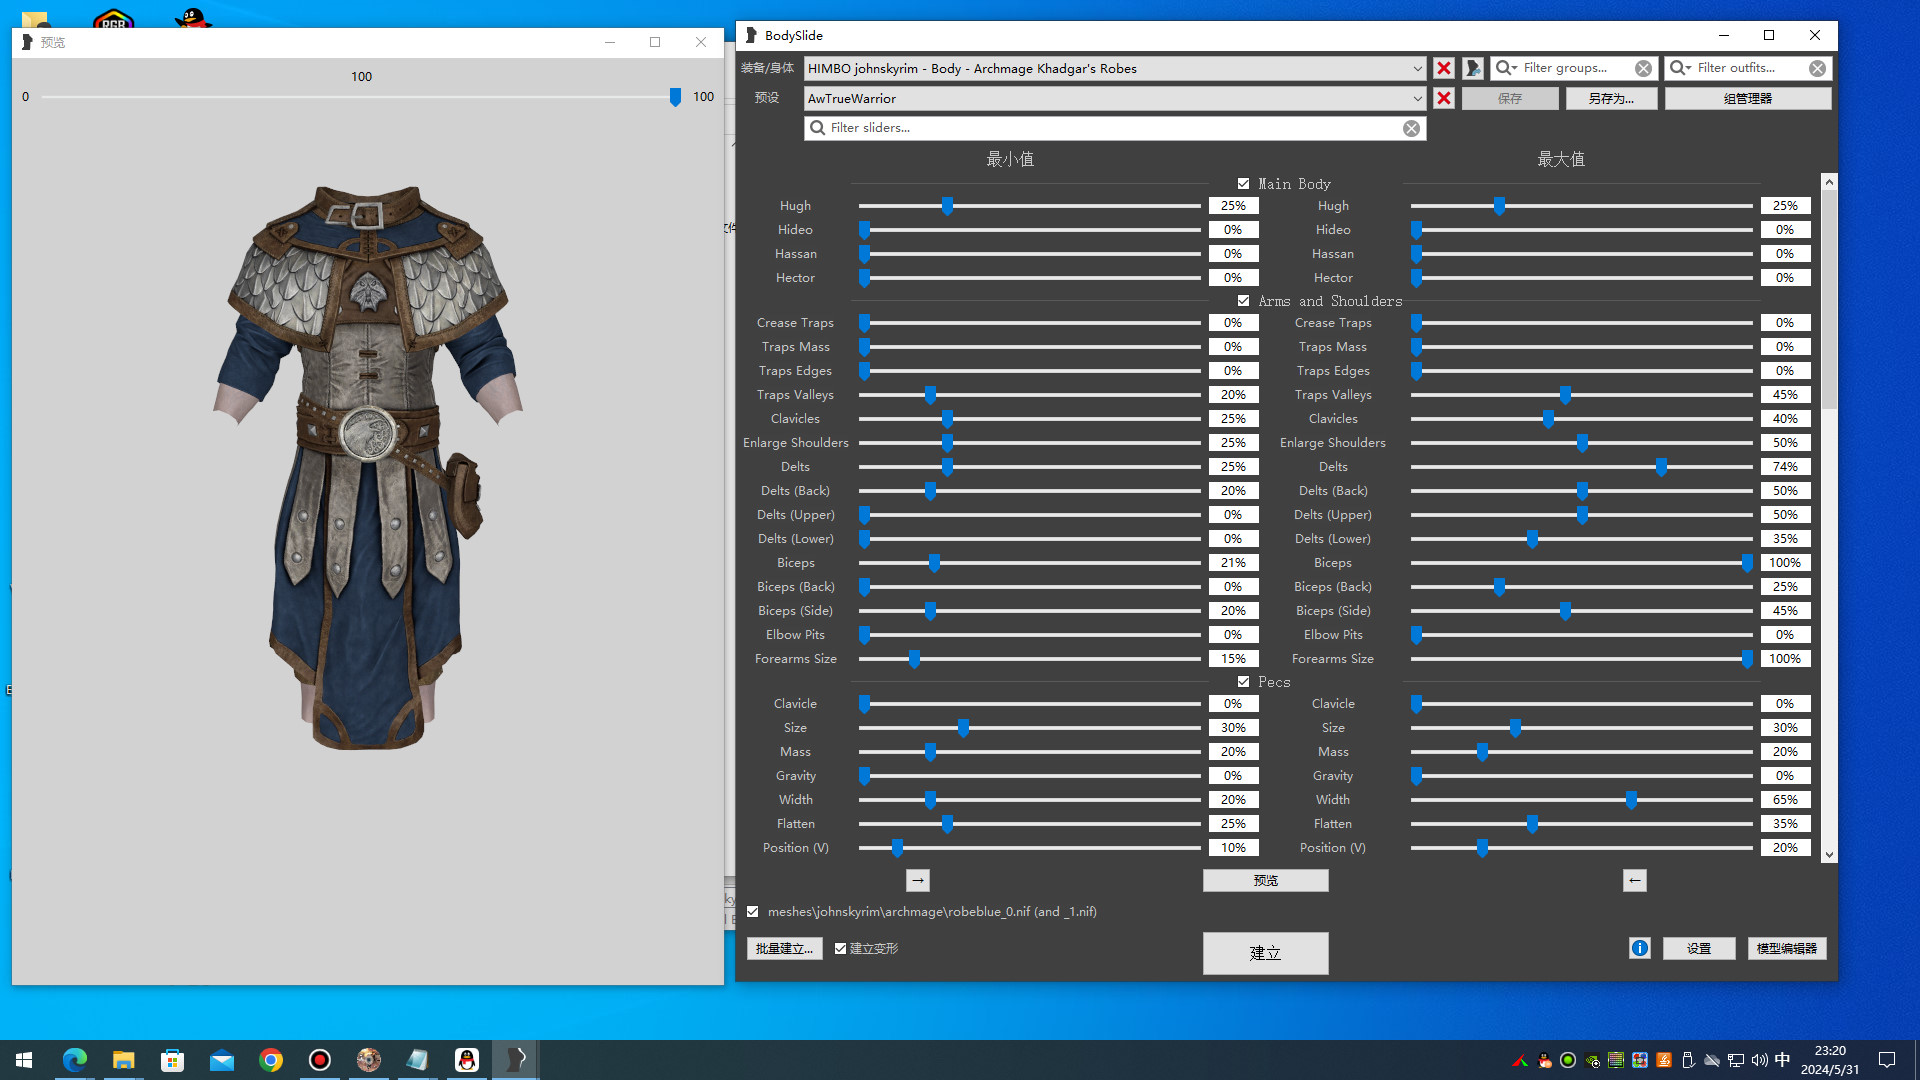Click the right arrow copy-values button

pos(917,880)
